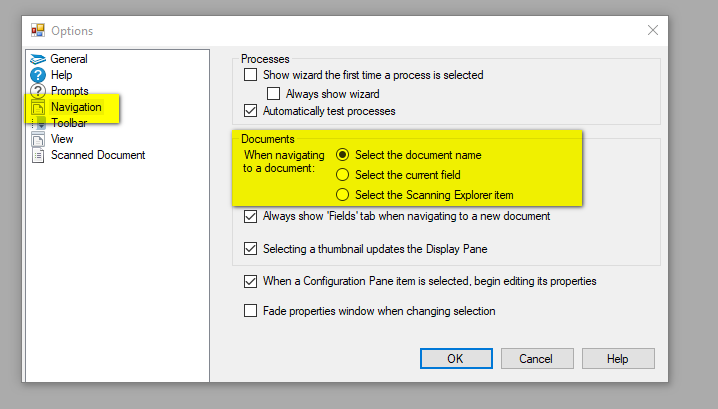Choose Select the Scanning Explorer item option

(343, 195)
